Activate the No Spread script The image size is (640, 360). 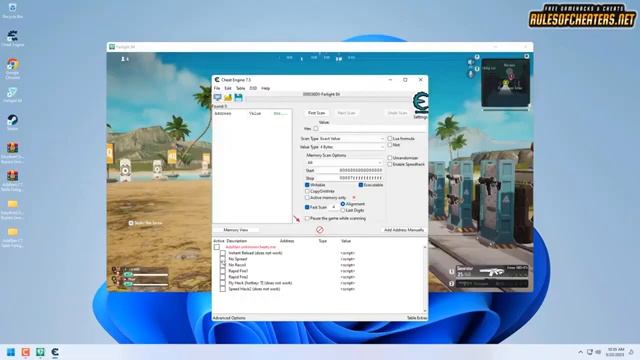(223, 259)
